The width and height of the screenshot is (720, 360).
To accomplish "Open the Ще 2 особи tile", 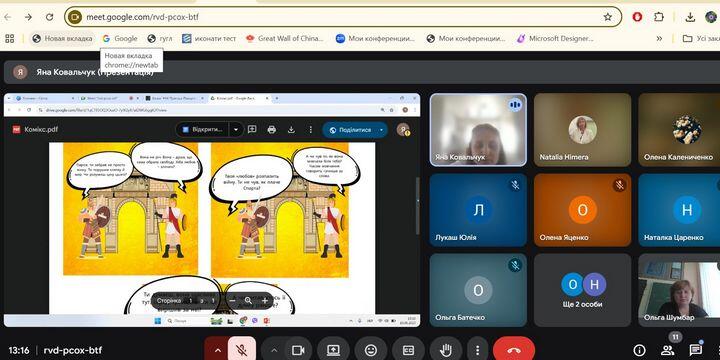I will (582, 290).
